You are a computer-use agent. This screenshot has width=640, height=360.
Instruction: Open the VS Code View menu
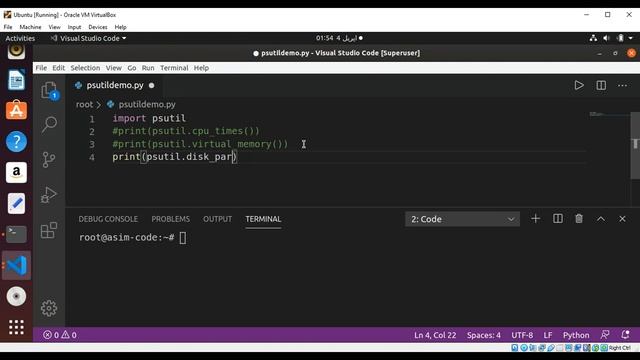coord(113,68)
